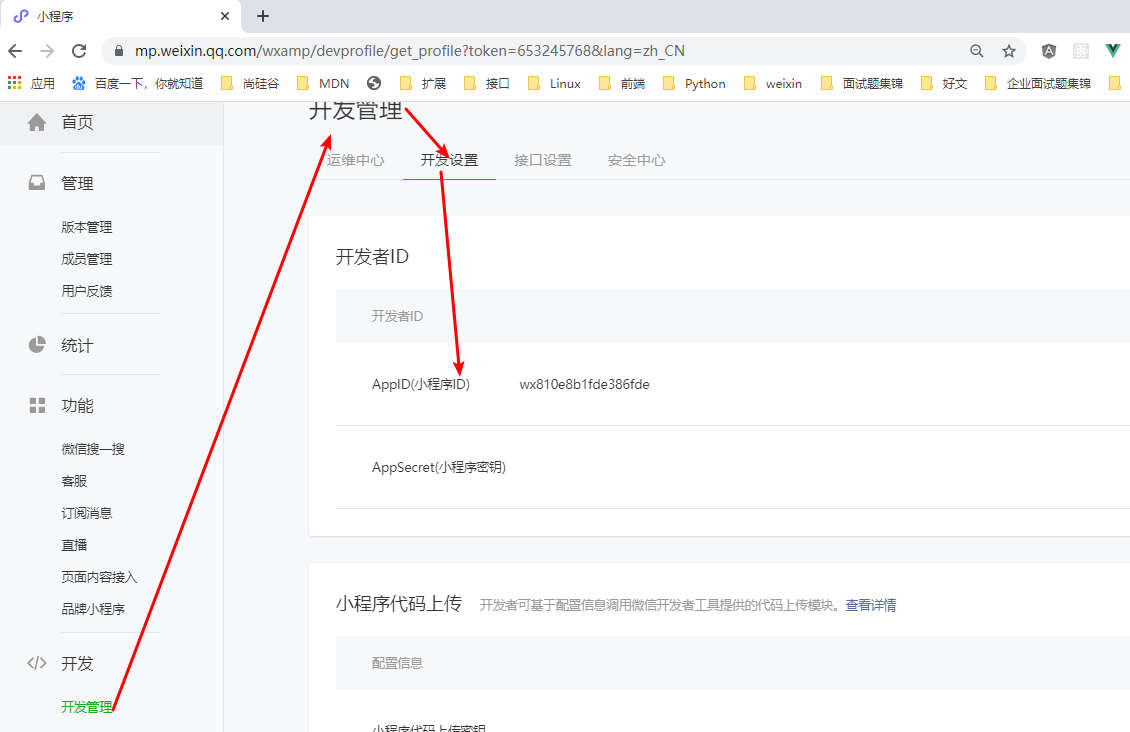Open the zoom magnifier icon in address bar
The width and height of the screenshot is (1130, 732).
976,51
